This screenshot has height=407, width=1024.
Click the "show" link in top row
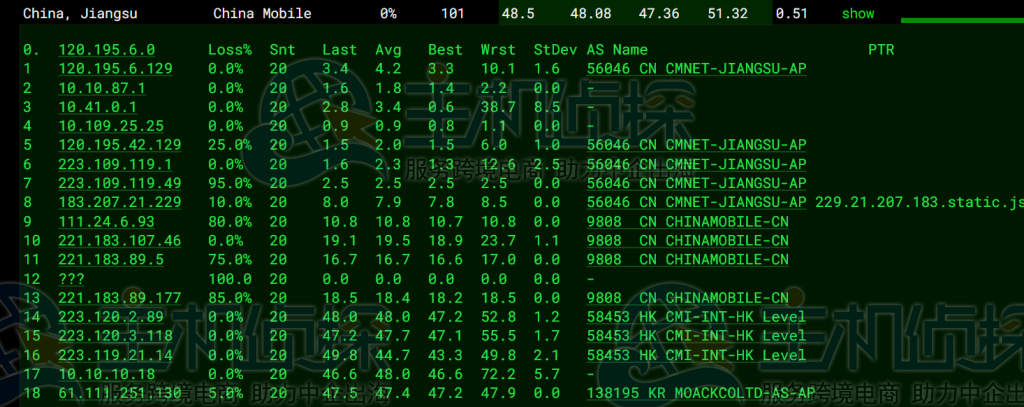click(857, 14)
